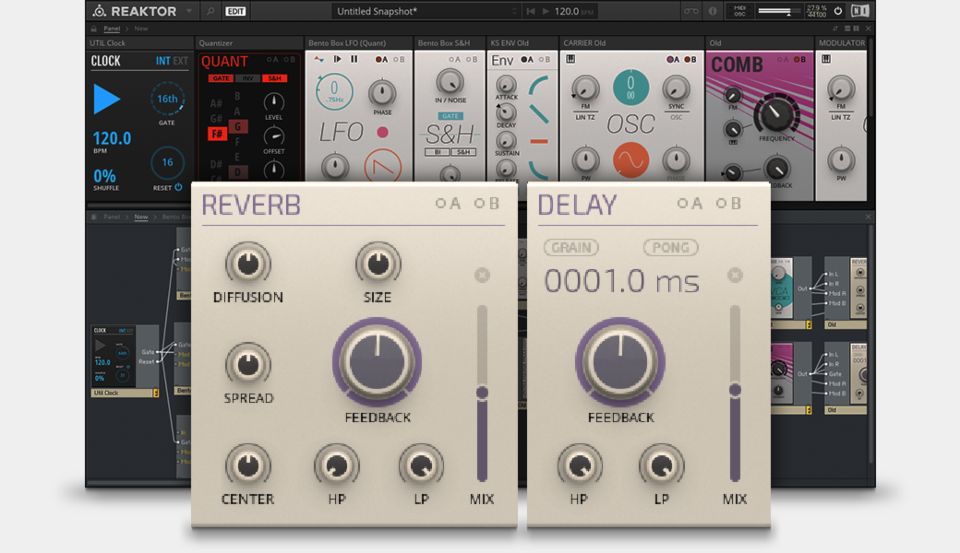Click the power icon in top toolbar
The width and height of the screenshot is (960, 553).
(x=837, y=11)
